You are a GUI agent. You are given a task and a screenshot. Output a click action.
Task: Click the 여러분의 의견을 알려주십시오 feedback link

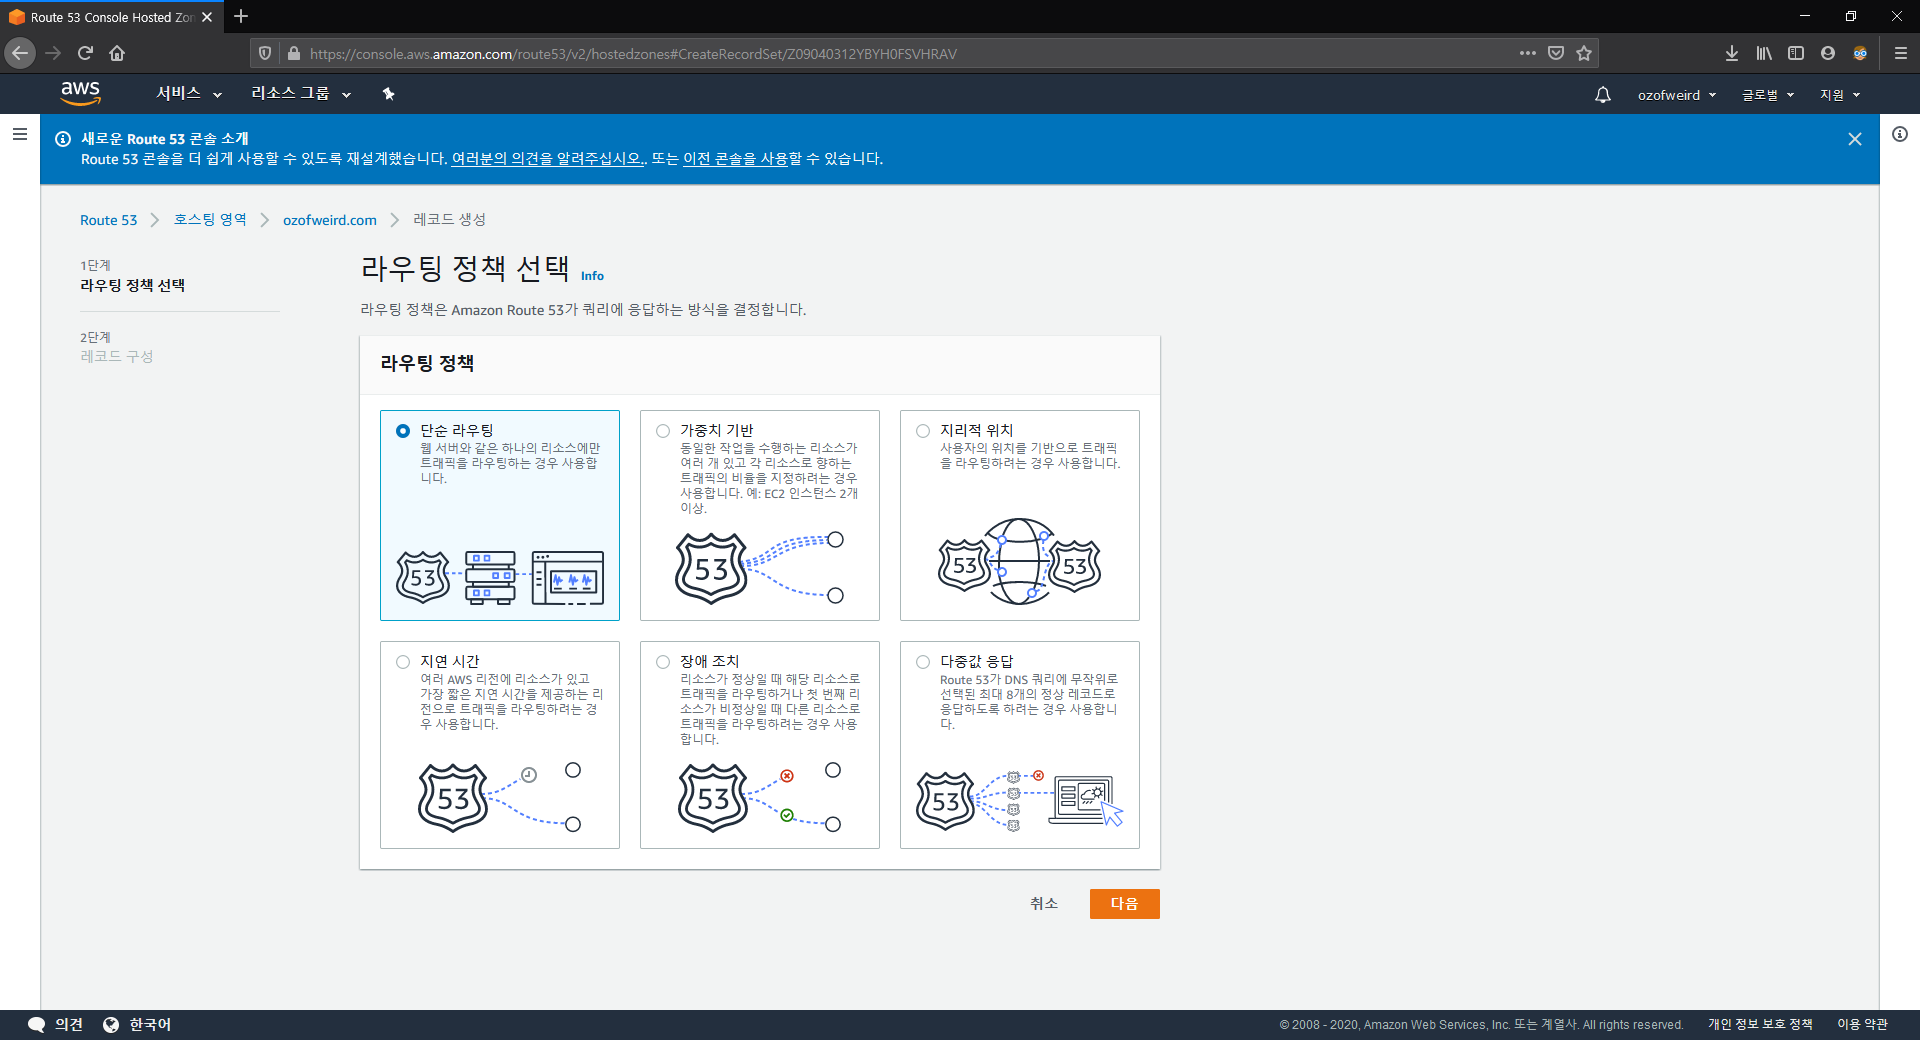547,159
